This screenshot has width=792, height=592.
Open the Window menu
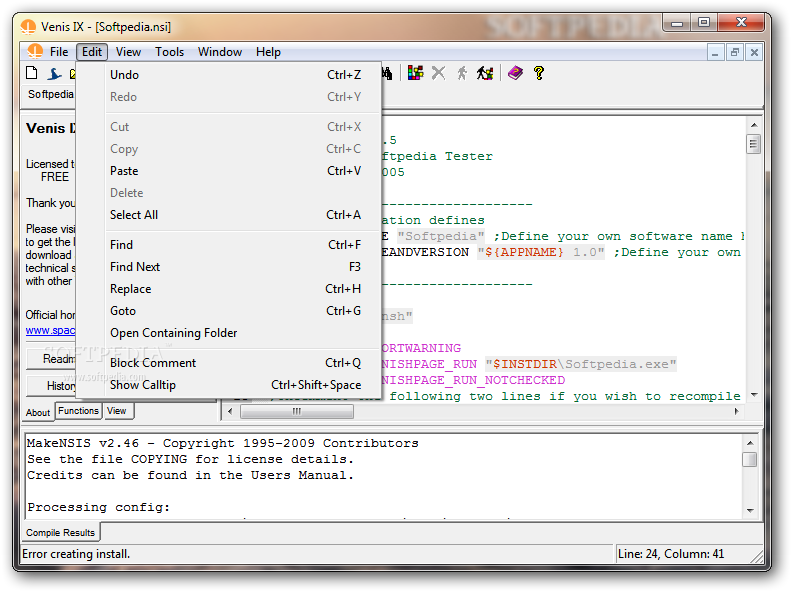pos(220,52)
